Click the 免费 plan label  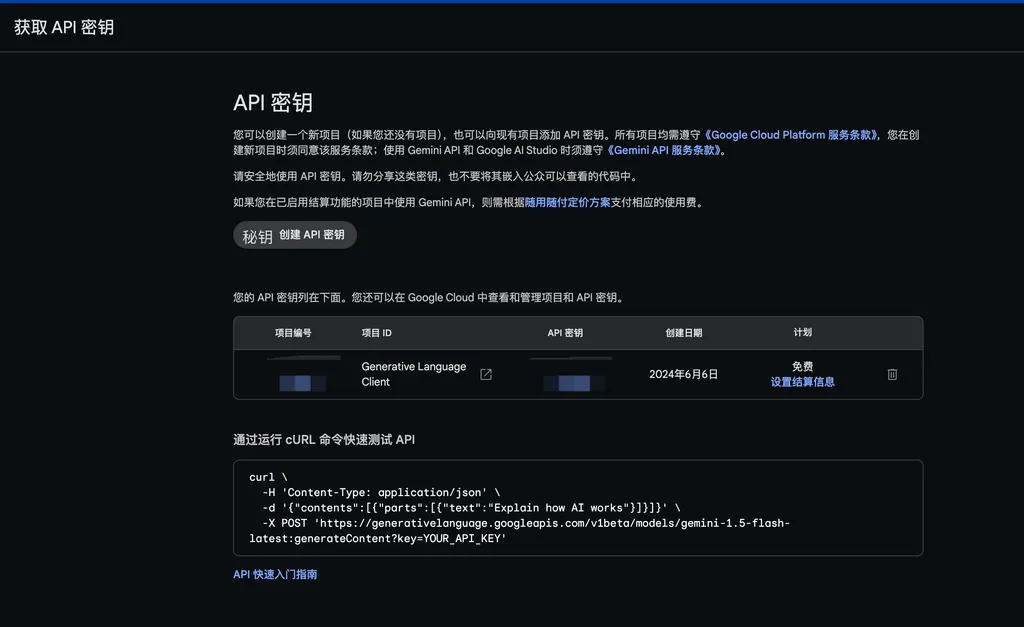[803, 366]
